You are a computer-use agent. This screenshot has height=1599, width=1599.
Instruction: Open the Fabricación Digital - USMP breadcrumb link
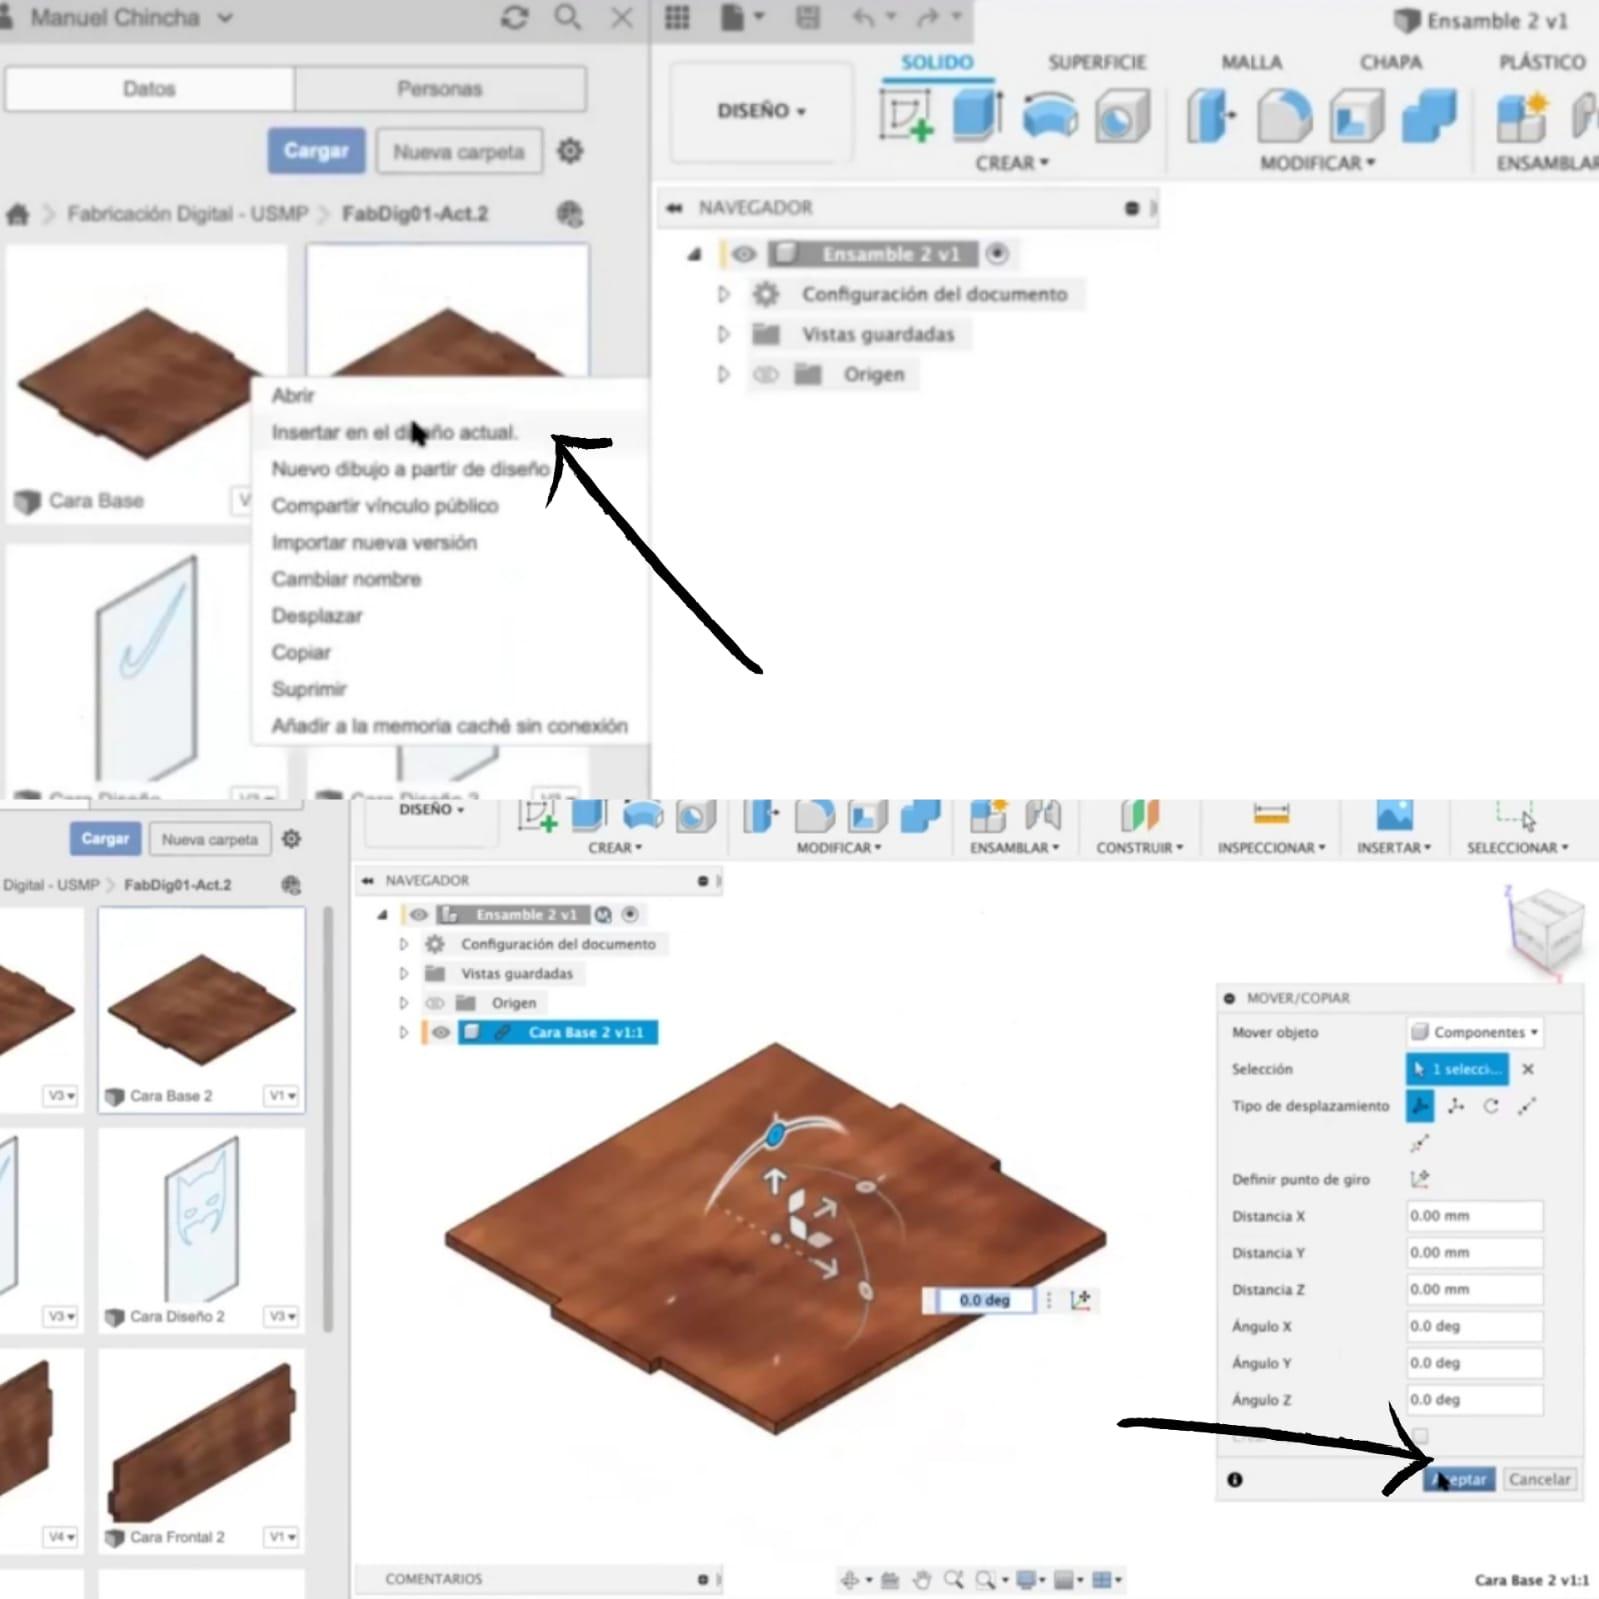pyautogui.click(x=187, y=214)
